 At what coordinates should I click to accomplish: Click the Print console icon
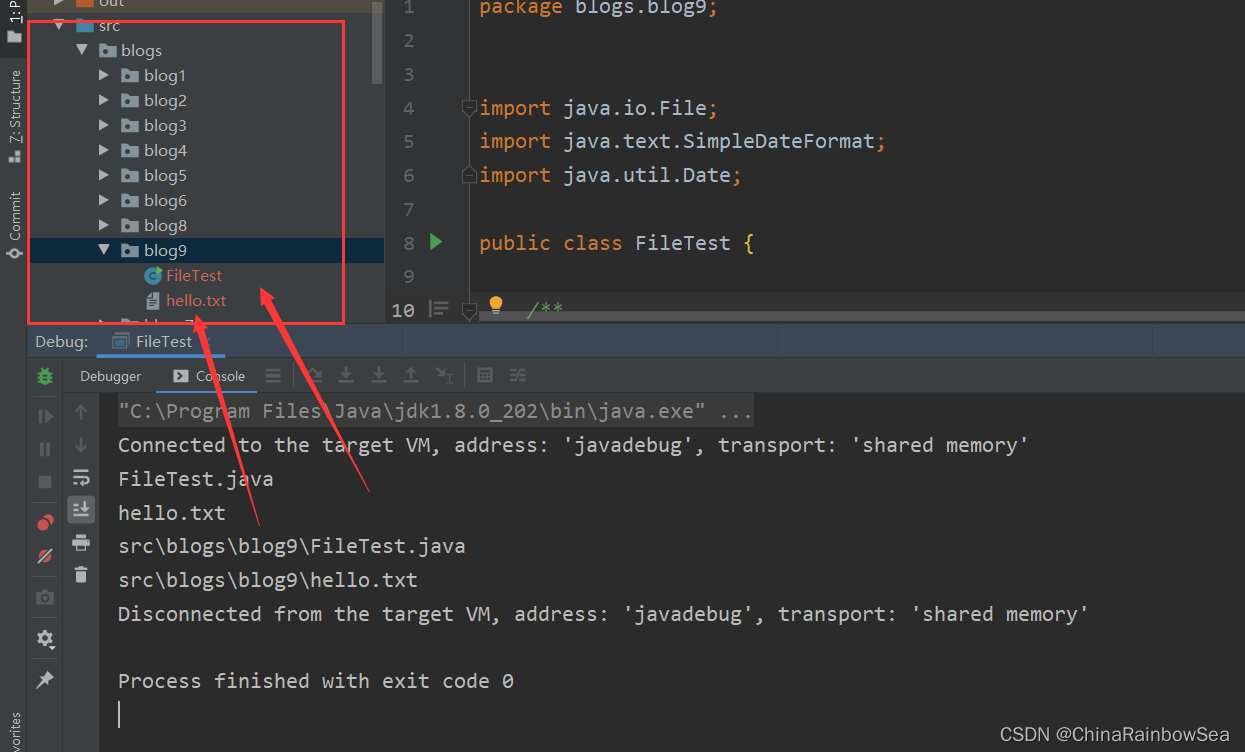(81, 543)
